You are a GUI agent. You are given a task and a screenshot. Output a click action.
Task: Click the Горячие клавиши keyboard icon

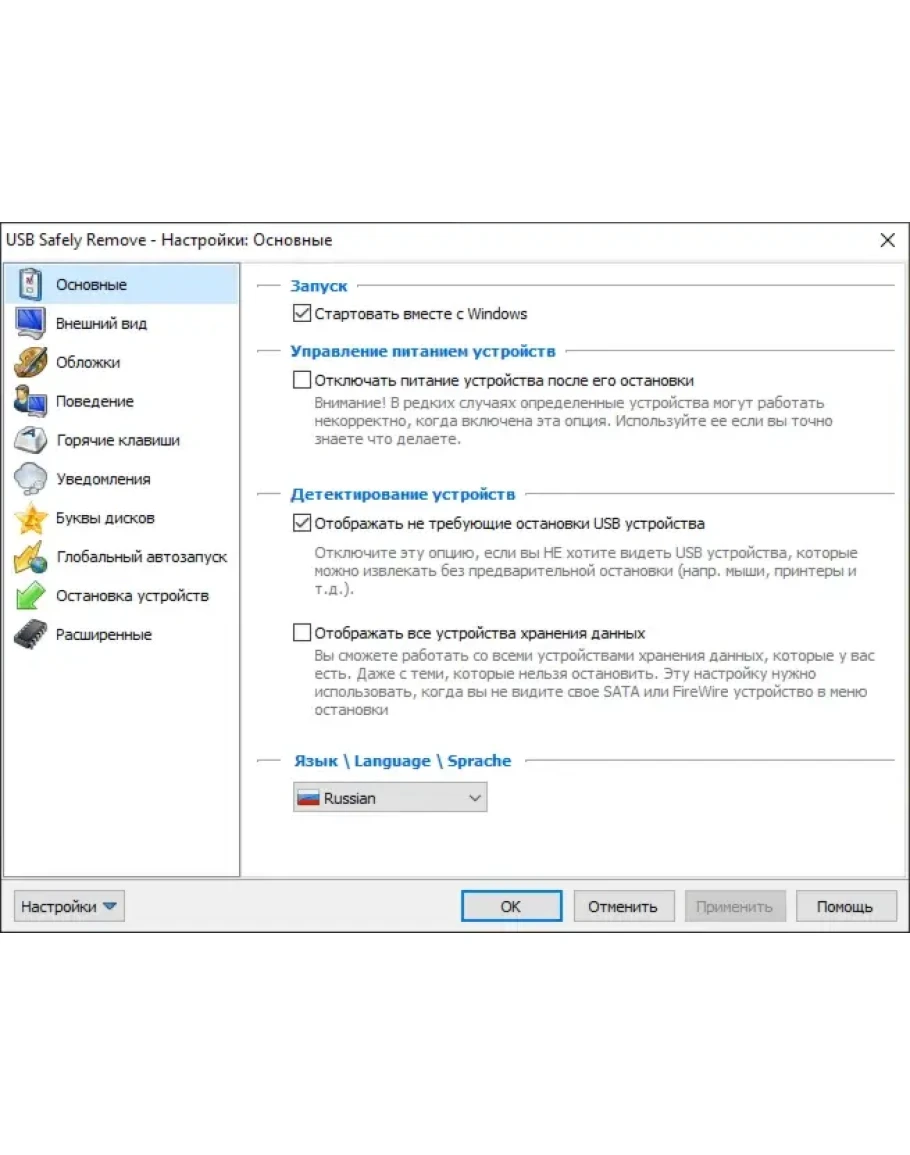click(x=31, y=441)
